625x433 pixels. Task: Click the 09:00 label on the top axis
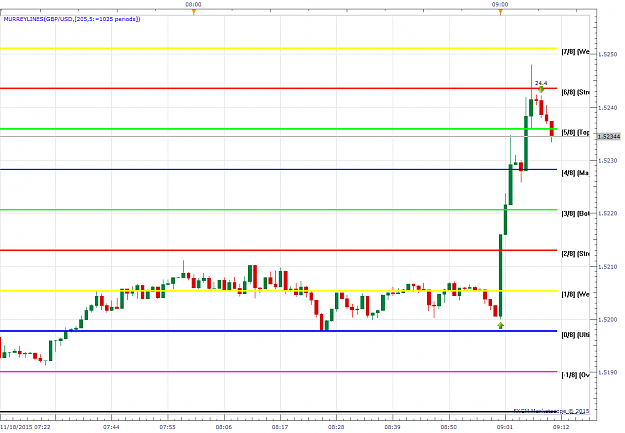500,4
